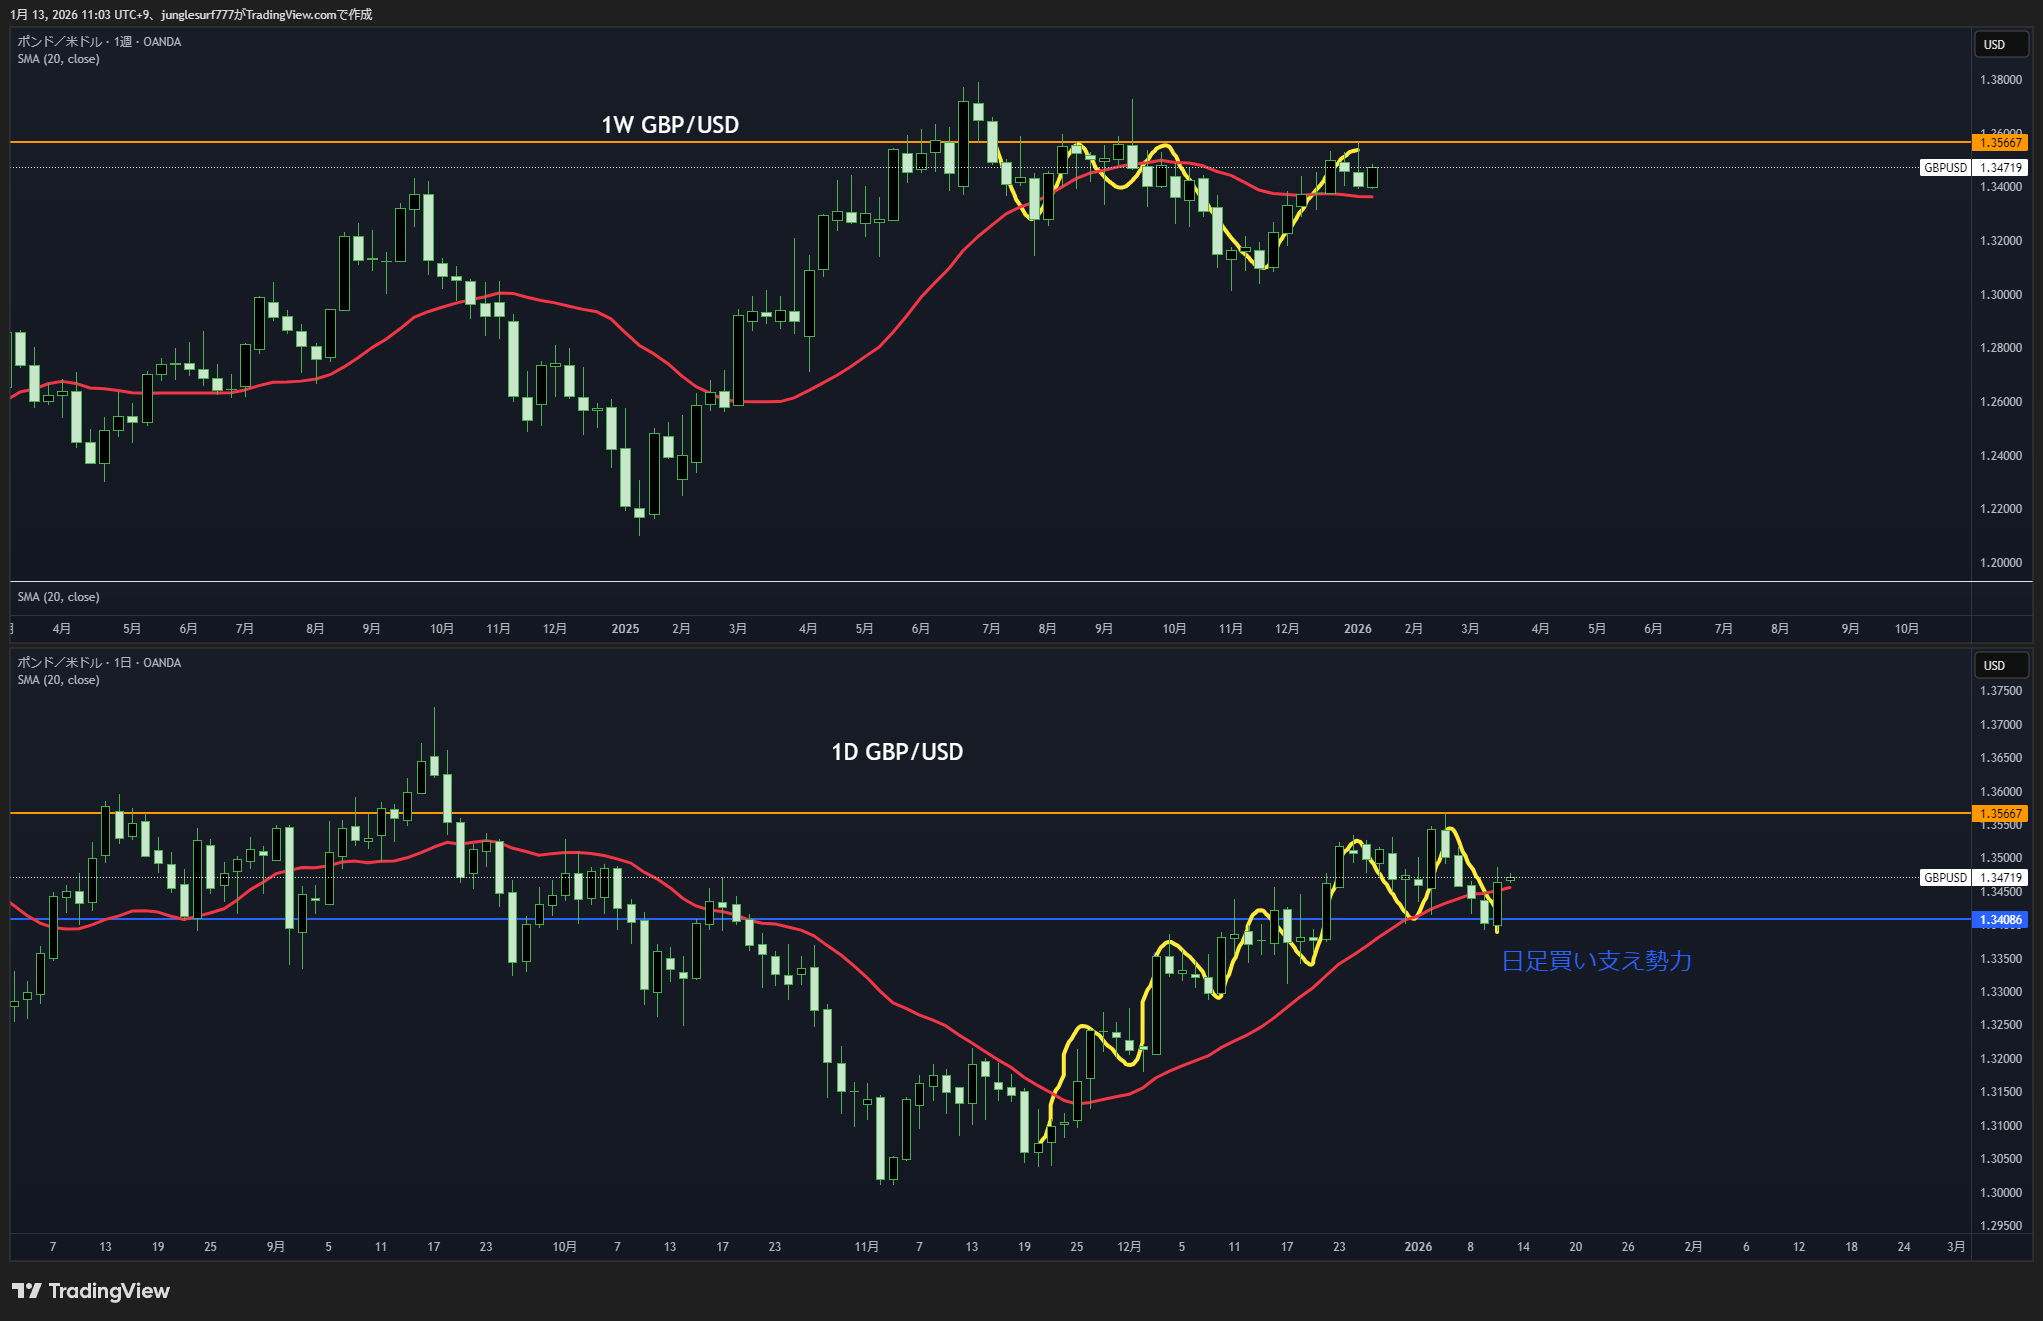2043x1321 pixels.
Task: Click the 11月 marker on daily time axis
Action: (867, 1247)
